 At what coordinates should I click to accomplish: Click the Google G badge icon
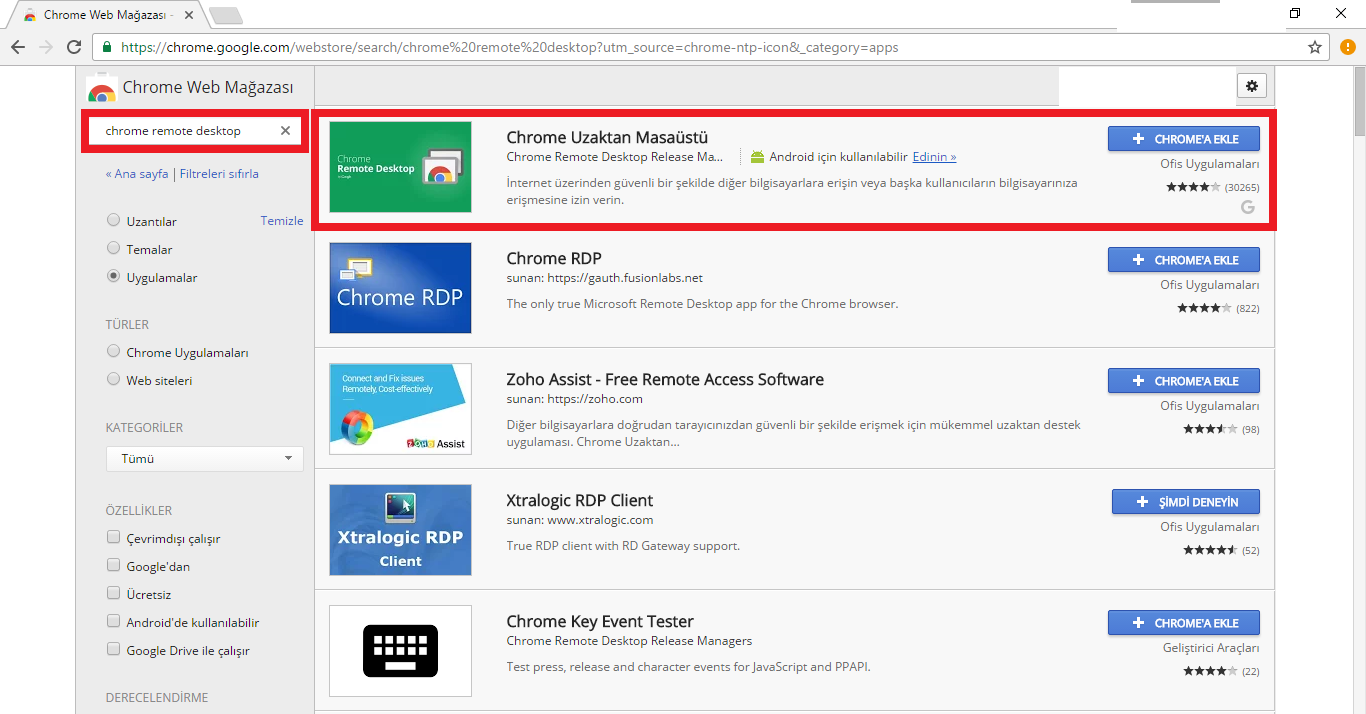coord(1247,207)
